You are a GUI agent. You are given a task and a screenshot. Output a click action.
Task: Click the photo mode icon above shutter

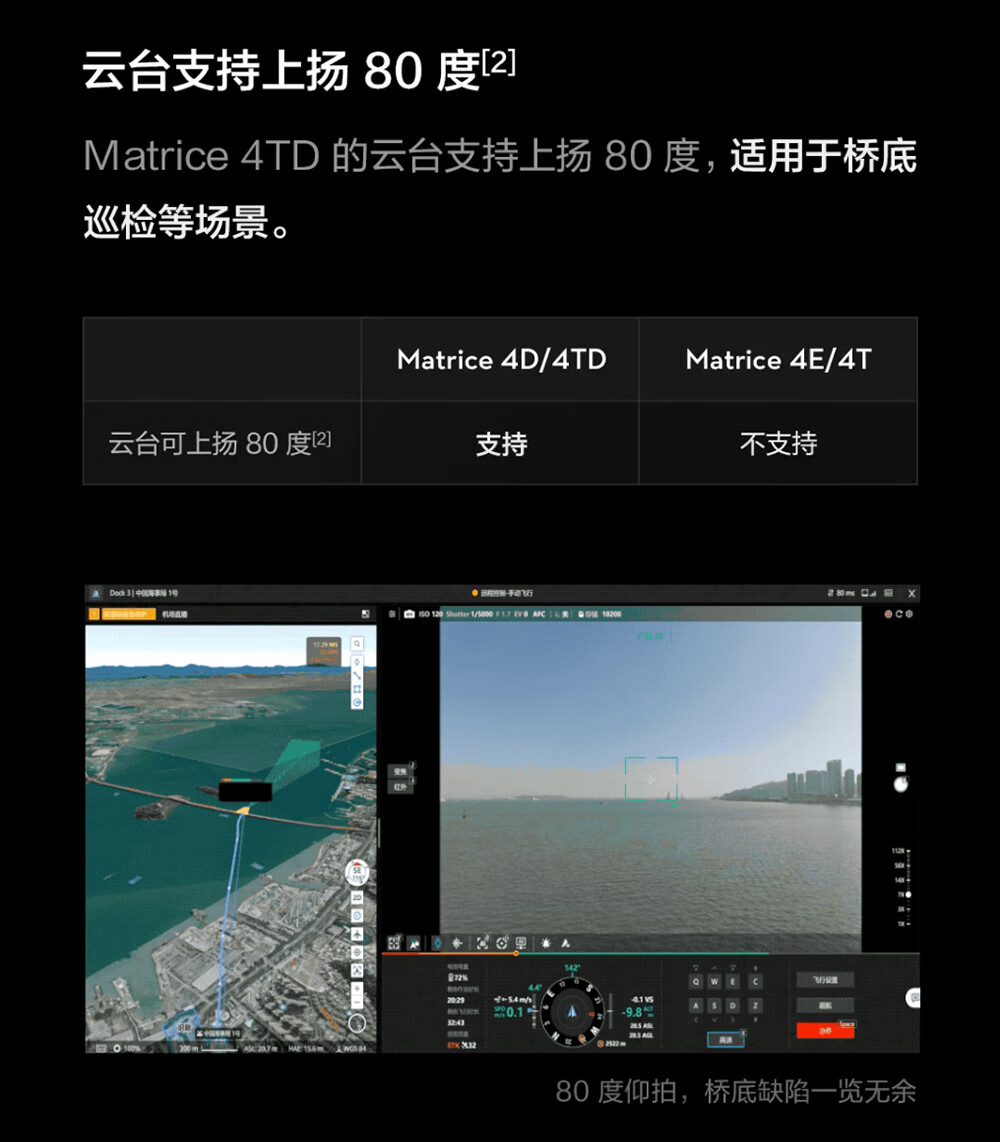(901, 767)
